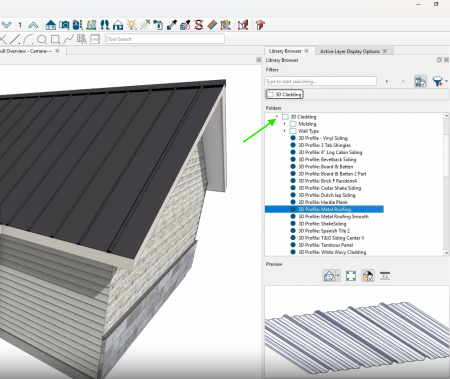Click the spray can material painter icon
450x379 pixels.
[x=158, y=25]
